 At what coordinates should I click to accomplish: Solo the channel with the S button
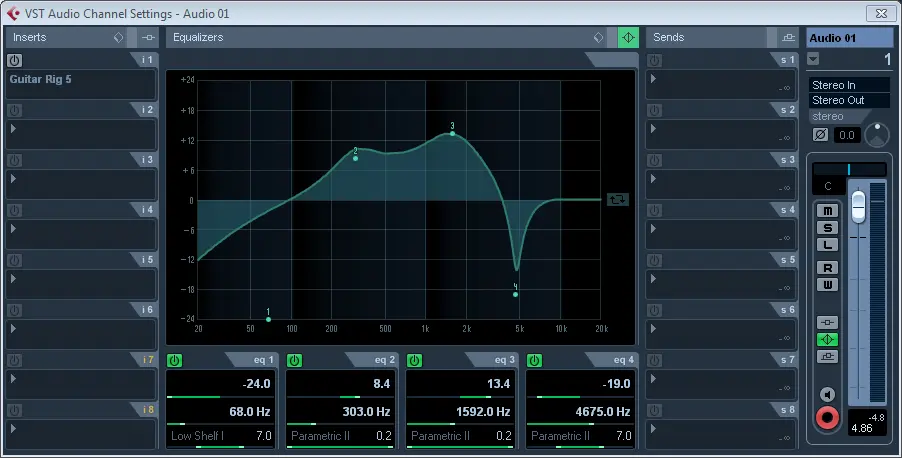tap(827, 228)
